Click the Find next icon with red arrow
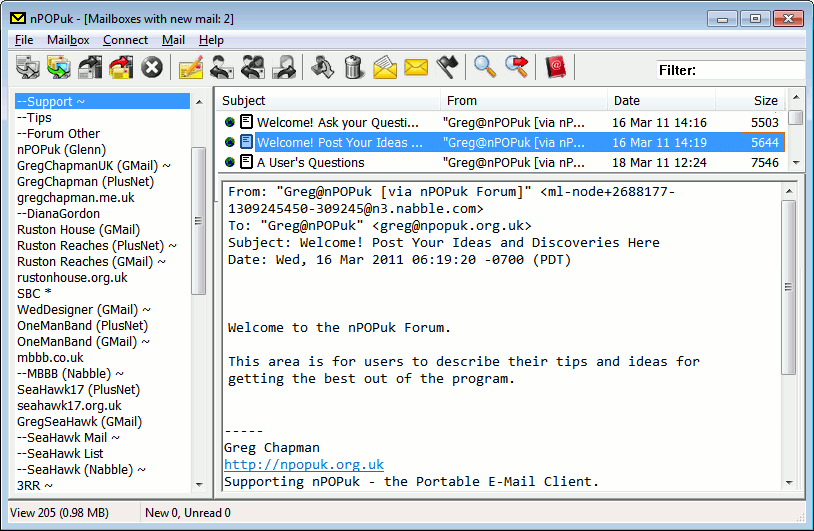The height and width of the screenshot is (531, 814). click(x=517, y=67)
